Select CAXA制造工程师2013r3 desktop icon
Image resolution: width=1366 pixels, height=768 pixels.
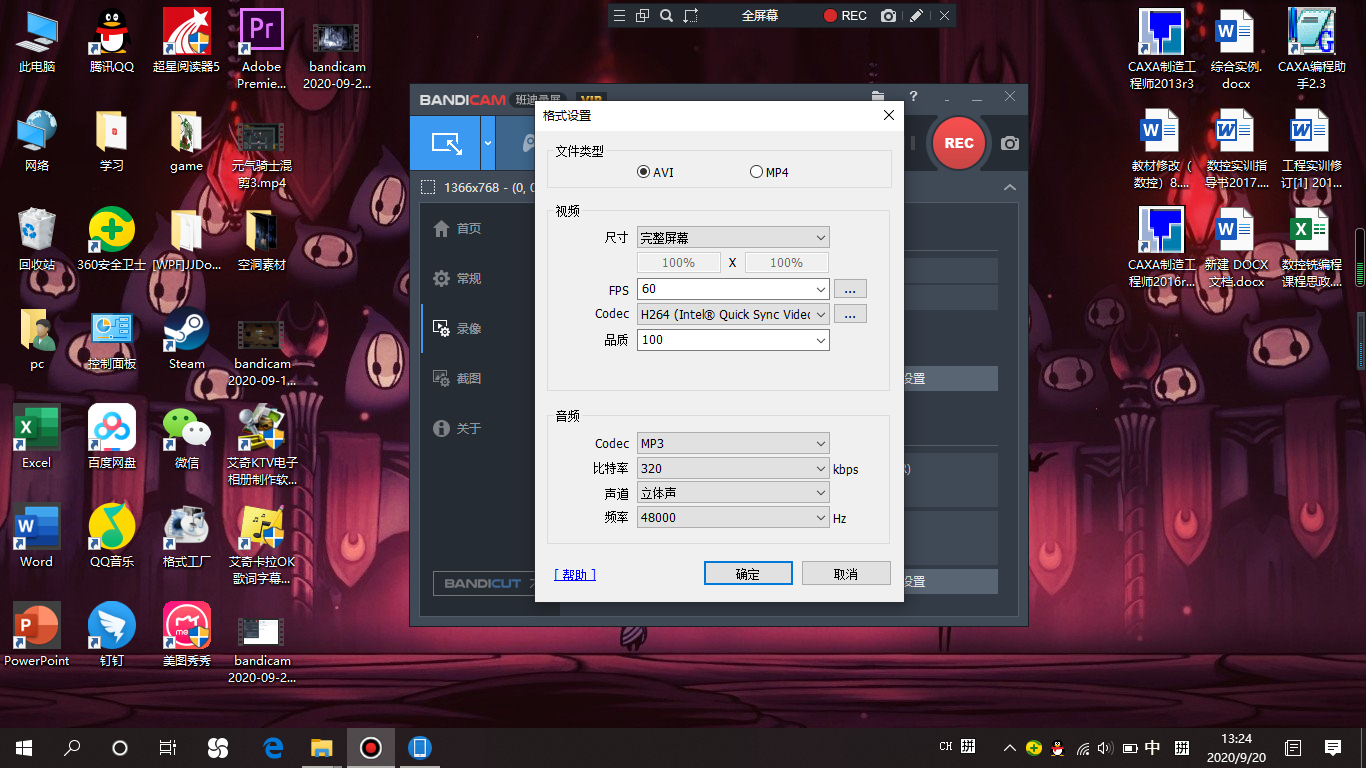click(1161, 49)
